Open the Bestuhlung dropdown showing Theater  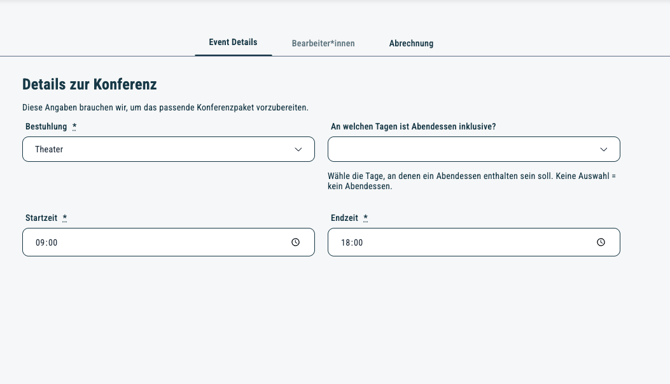pos(168,149)
